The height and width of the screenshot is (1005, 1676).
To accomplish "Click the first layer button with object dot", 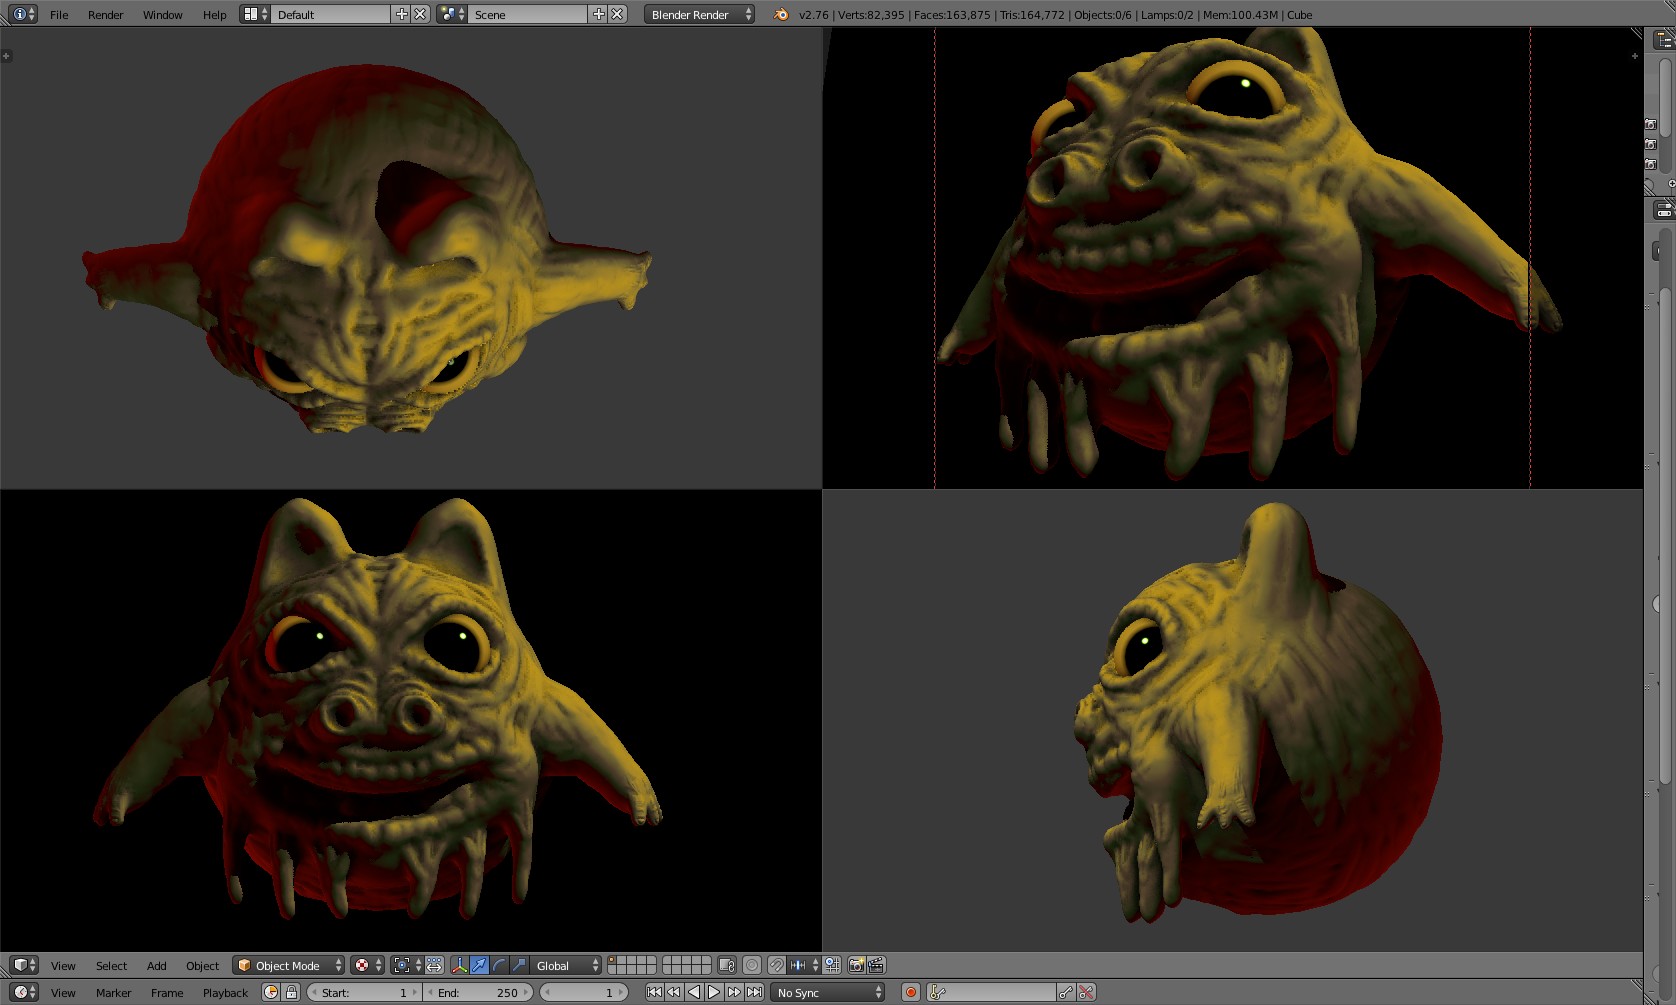I will click(613, 961).
